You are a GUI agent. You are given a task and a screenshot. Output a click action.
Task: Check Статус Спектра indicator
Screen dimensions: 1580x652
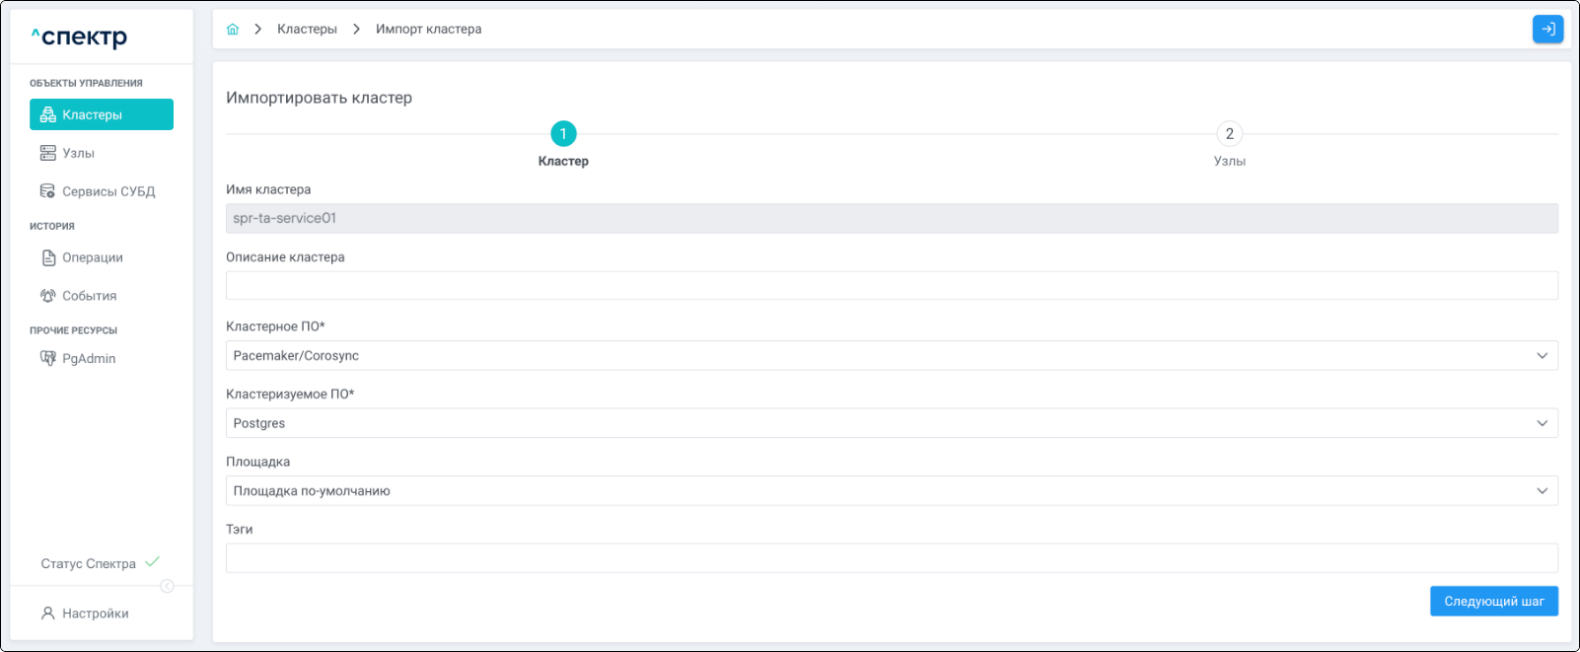tap(99, 563)
